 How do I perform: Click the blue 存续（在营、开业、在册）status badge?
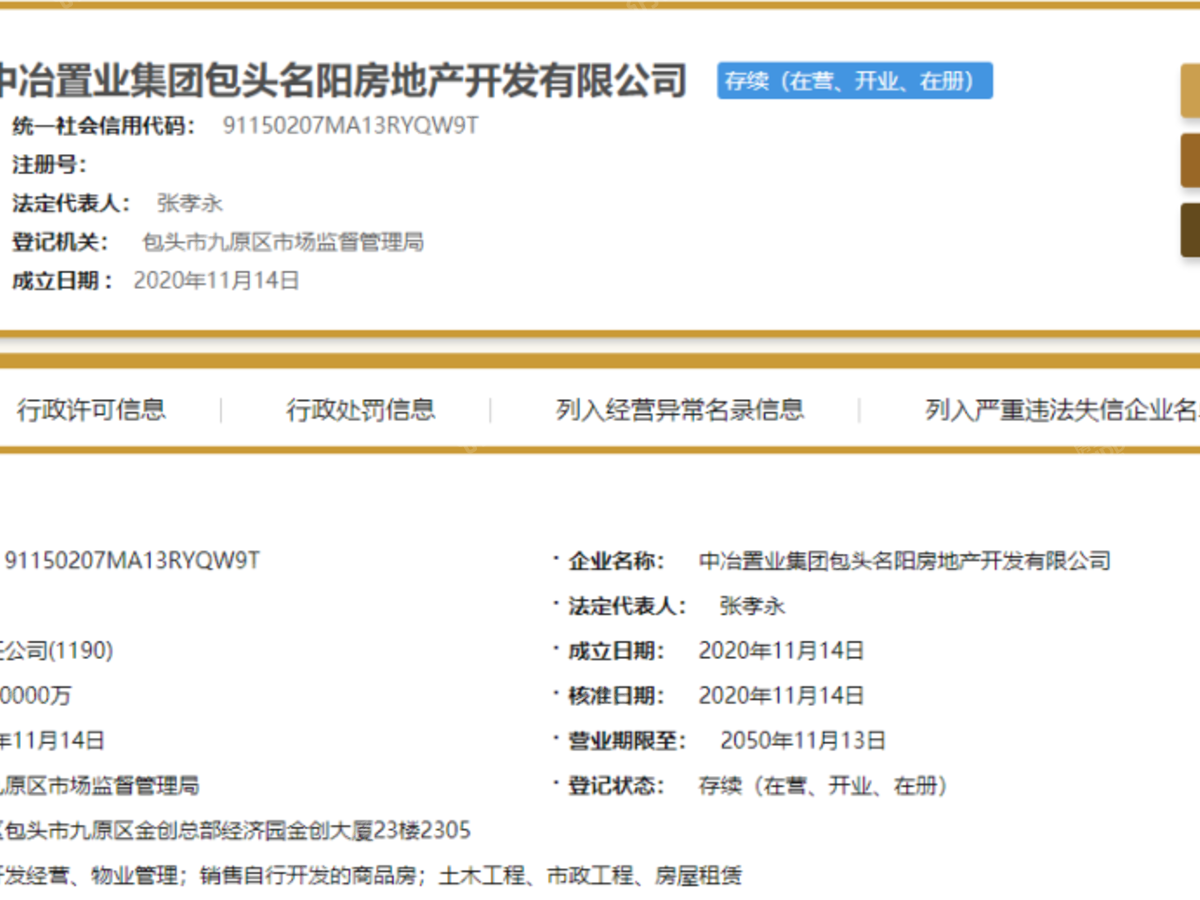[x=855, y=81]
